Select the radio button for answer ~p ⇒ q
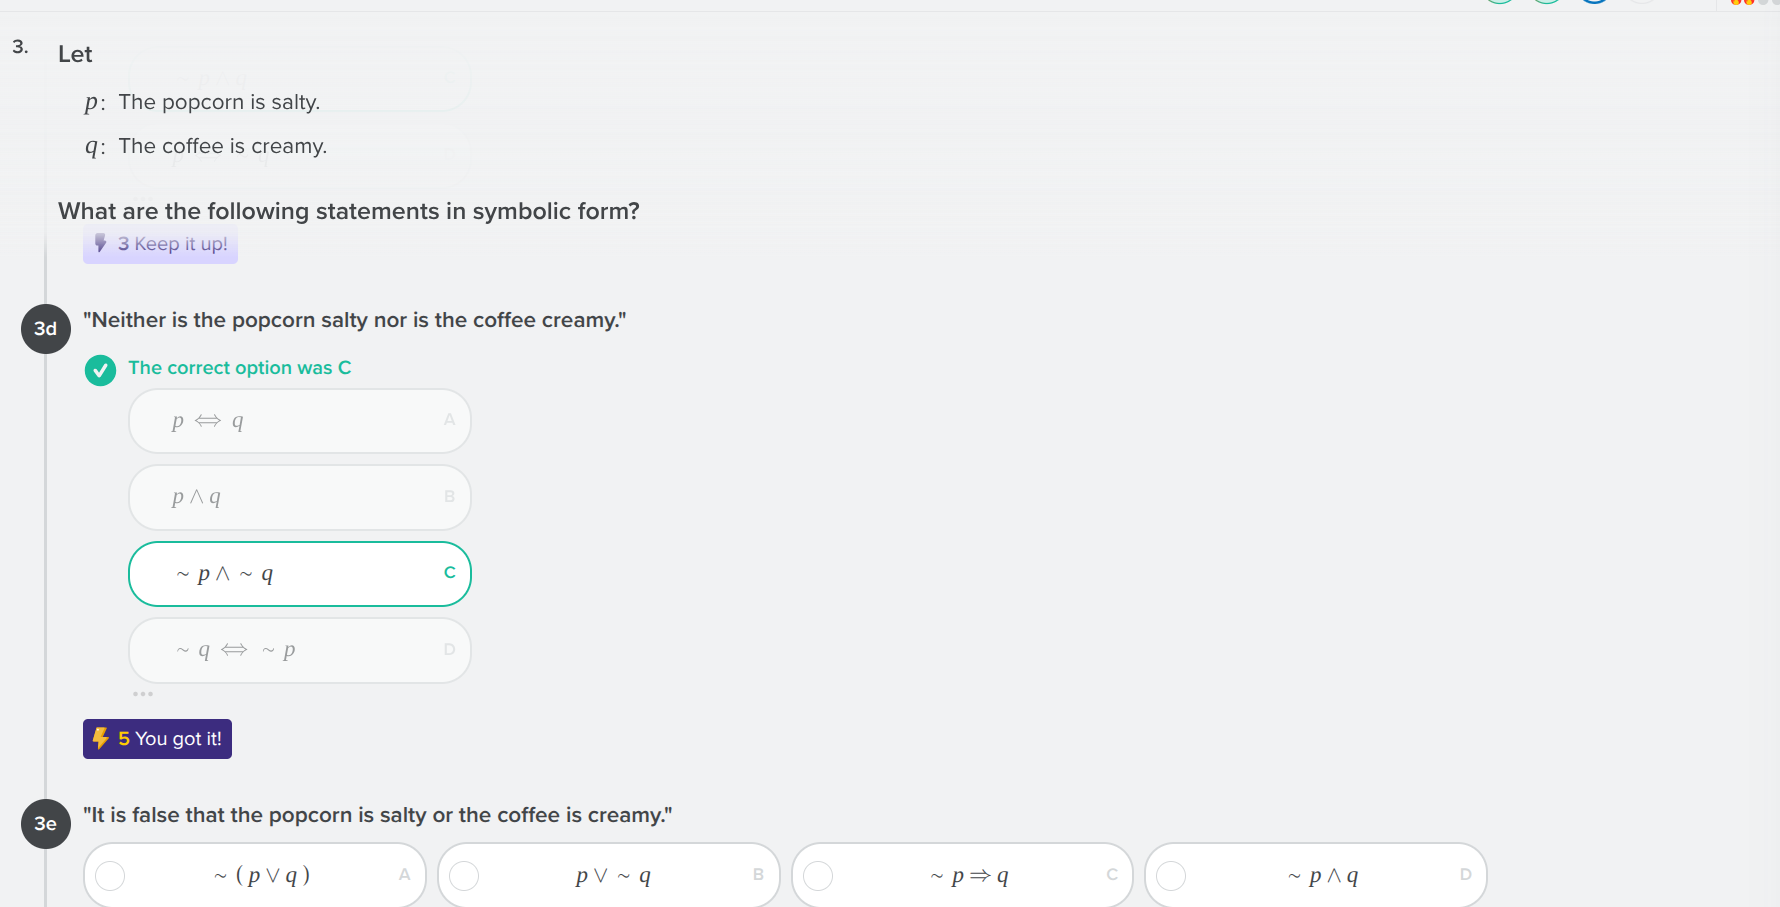The width and height of the screenshot is (1780, 907). click(x=818, y=875)
